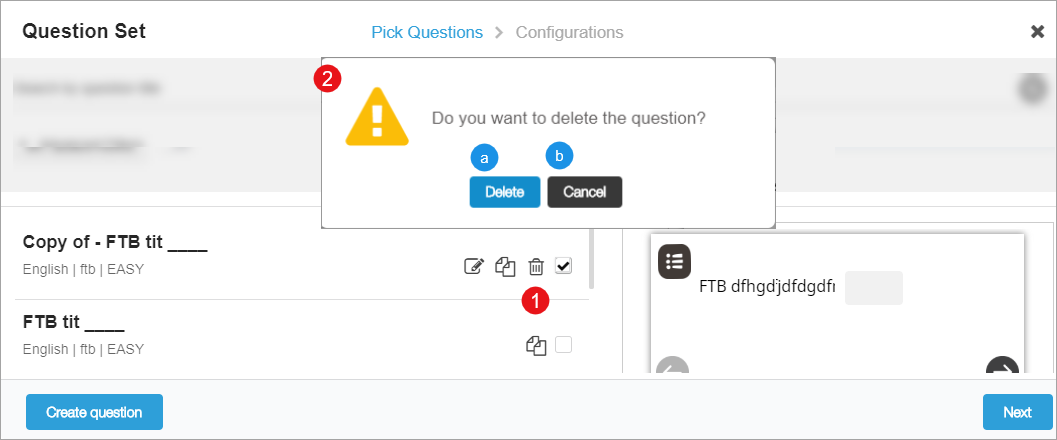Proceed with the Next button
The width and height of the screenshot is (1057, 440).
(x=1017, y=412)
